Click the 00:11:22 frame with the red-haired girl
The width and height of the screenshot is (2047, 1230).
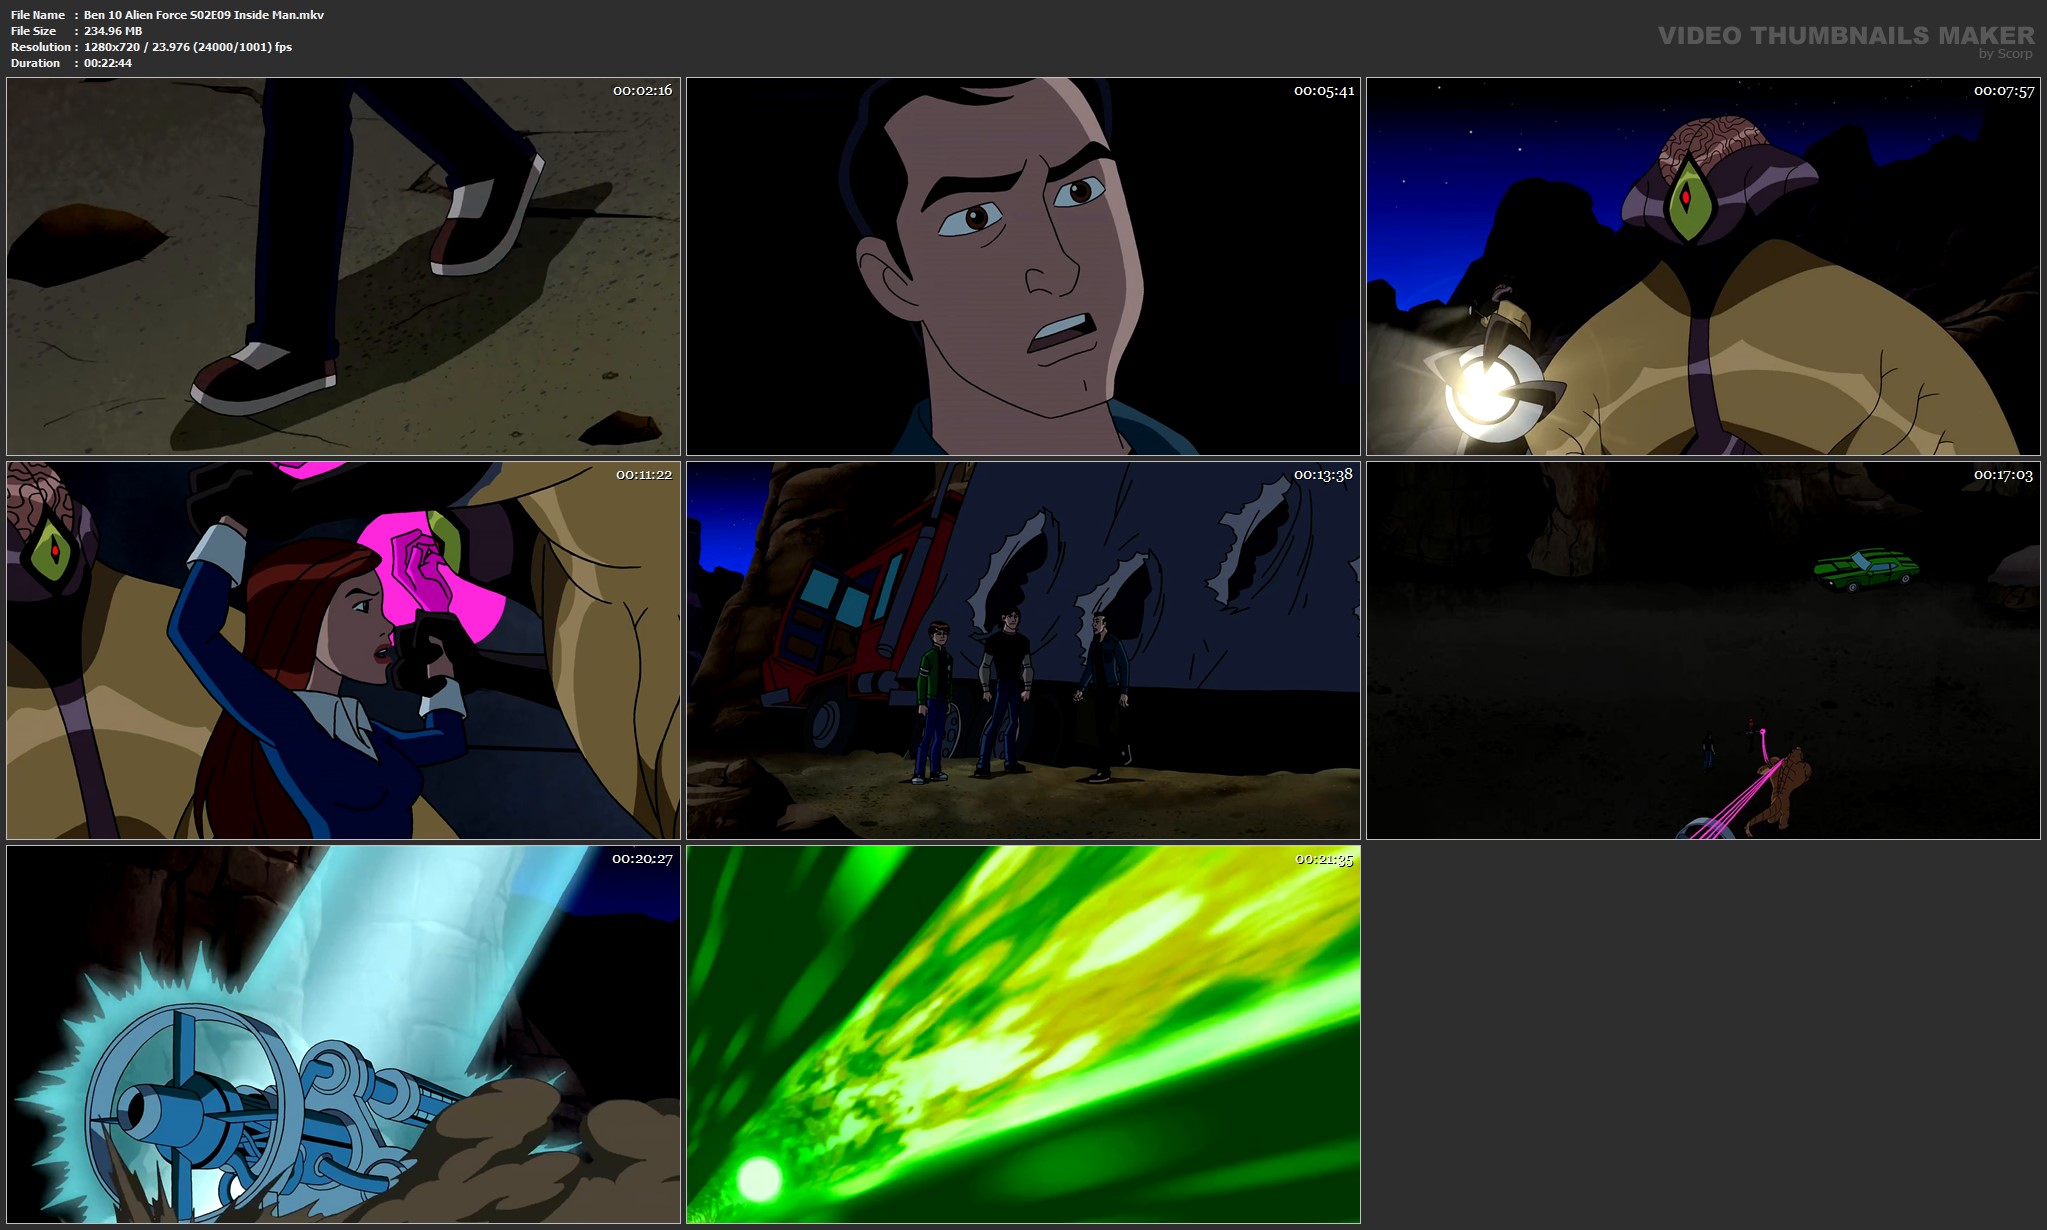[343, 650]
